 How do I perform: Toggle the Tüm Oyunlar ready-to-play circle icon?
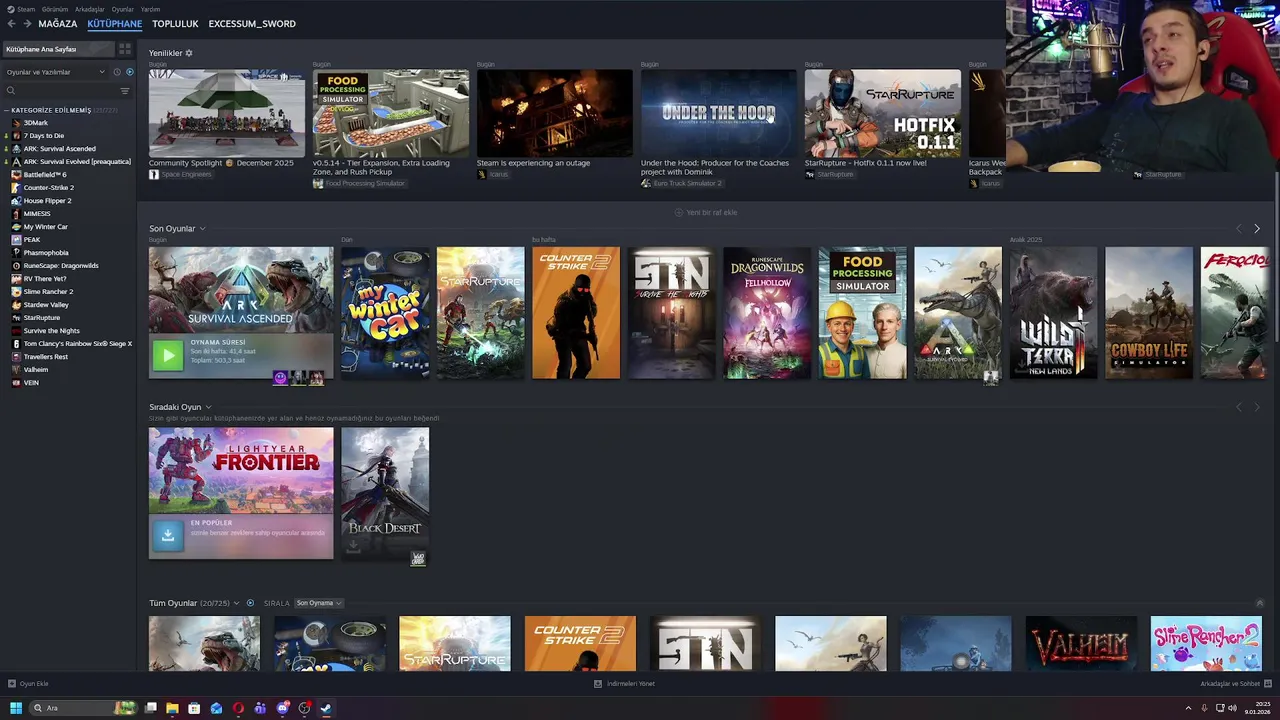click(x=250, y=603)
